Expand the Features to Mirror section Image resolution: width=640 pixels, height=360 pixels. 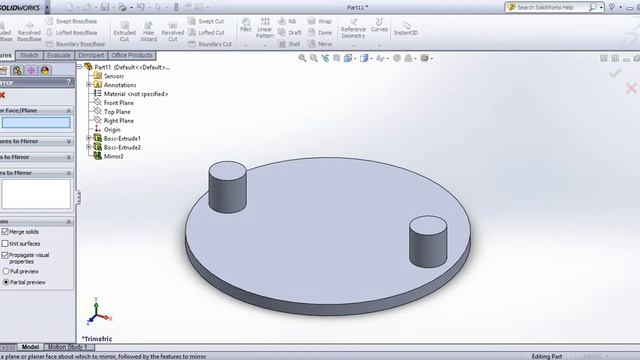[69, 141]
